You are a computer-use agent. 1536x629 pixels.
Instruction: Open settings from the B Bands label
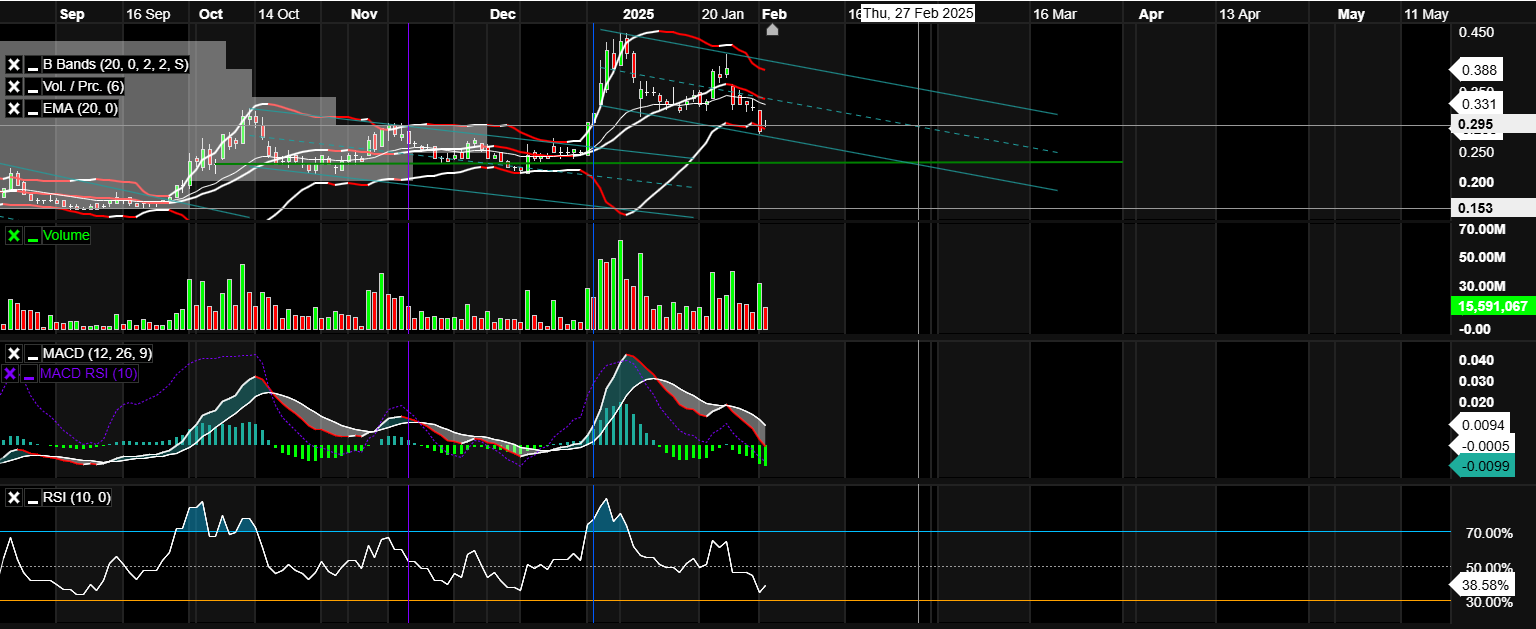click(115, 65)
